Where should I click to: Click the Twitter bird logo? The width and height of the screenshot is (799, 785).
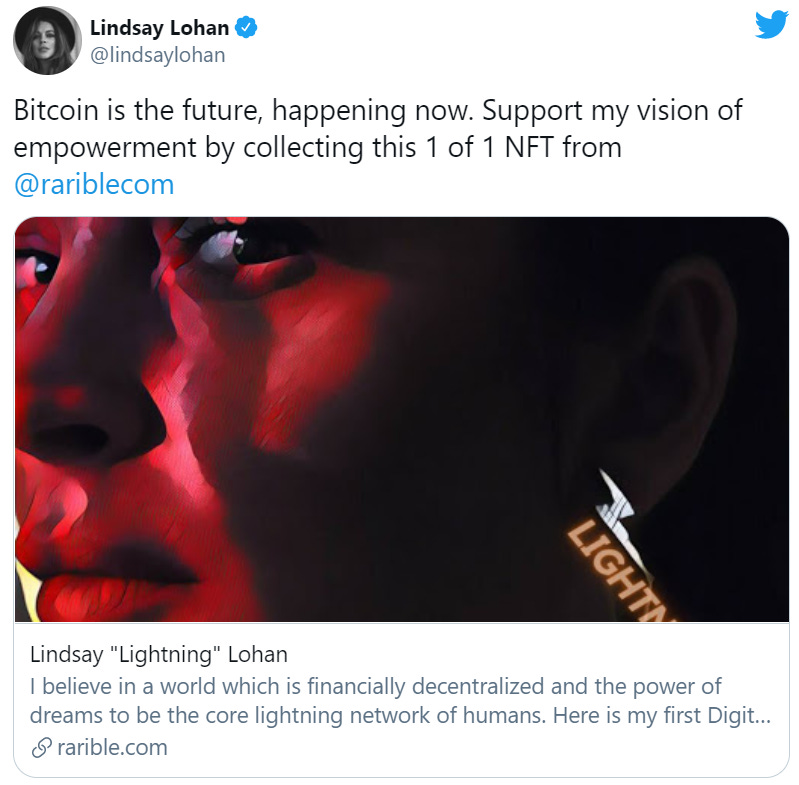tap(771, 25)
